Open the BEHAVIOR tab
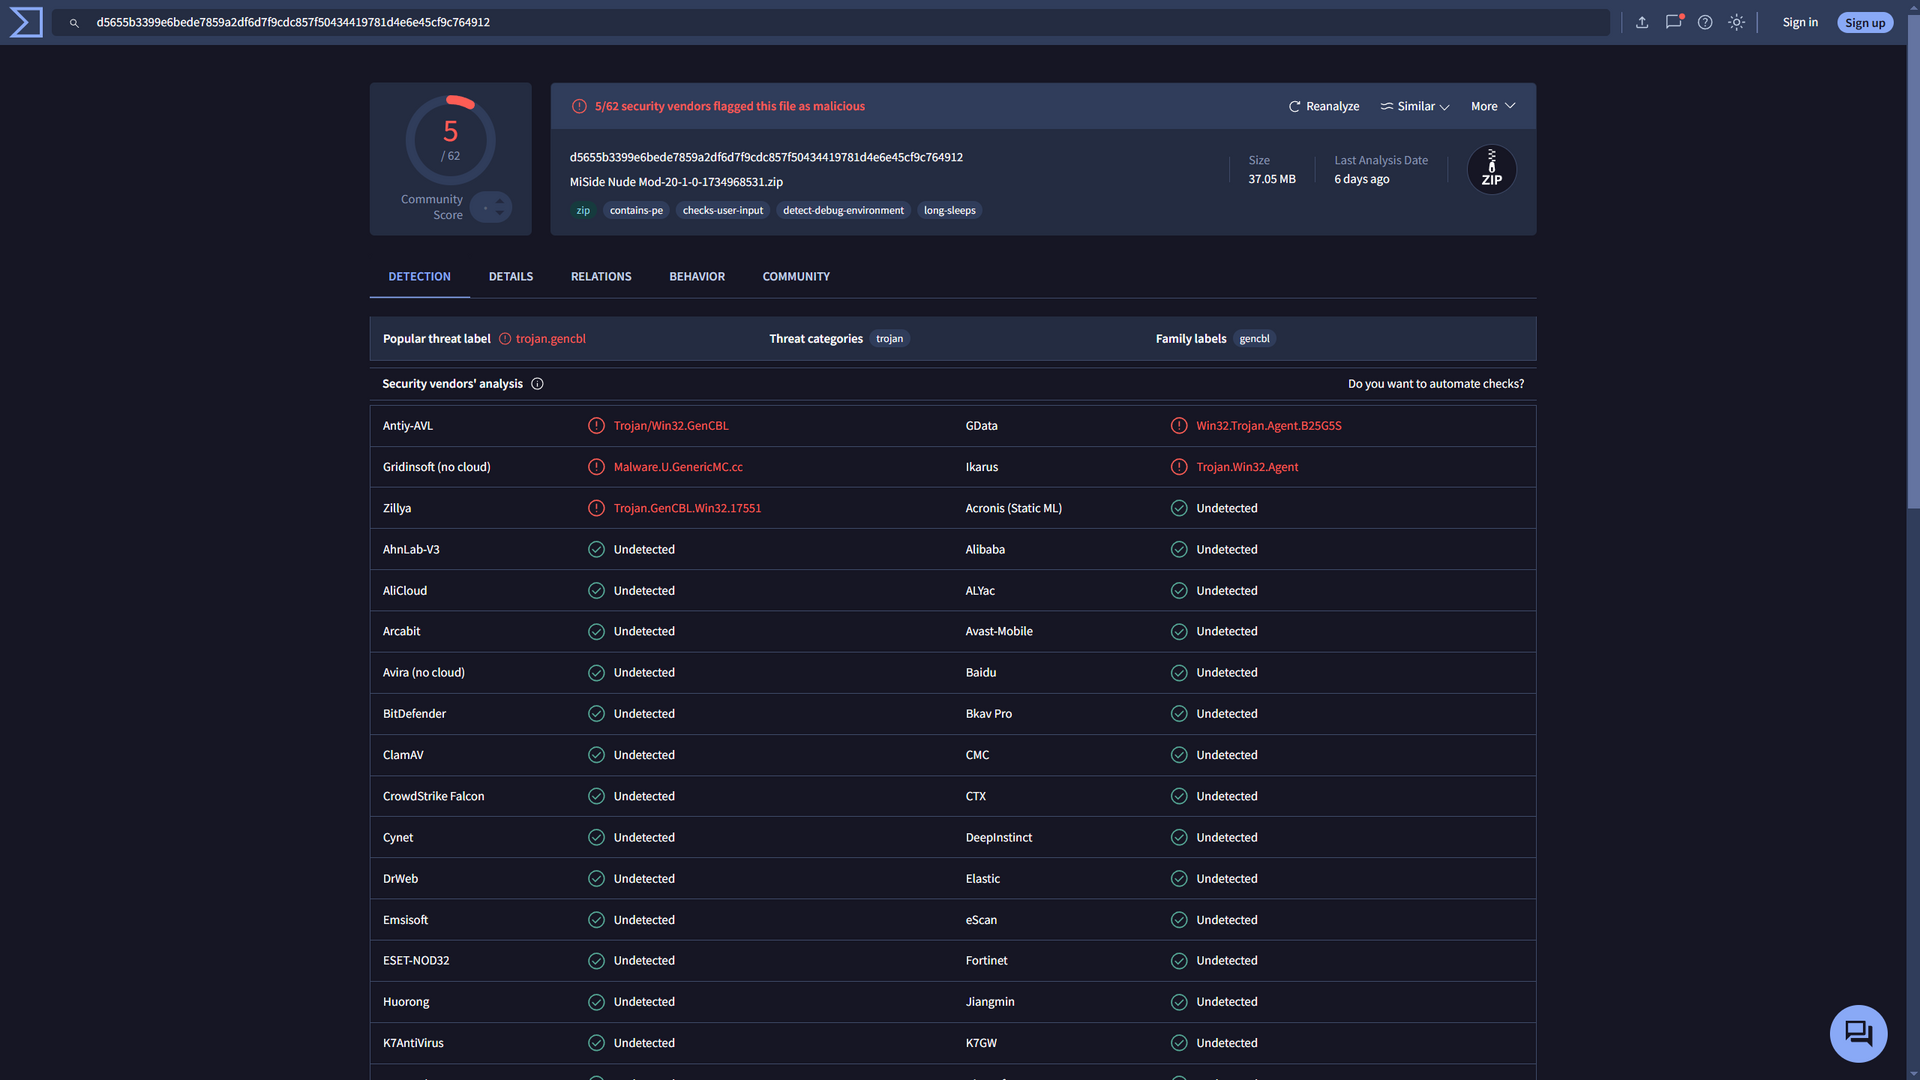This screenshot has width=1920, height=1080. tap(697, 277)
